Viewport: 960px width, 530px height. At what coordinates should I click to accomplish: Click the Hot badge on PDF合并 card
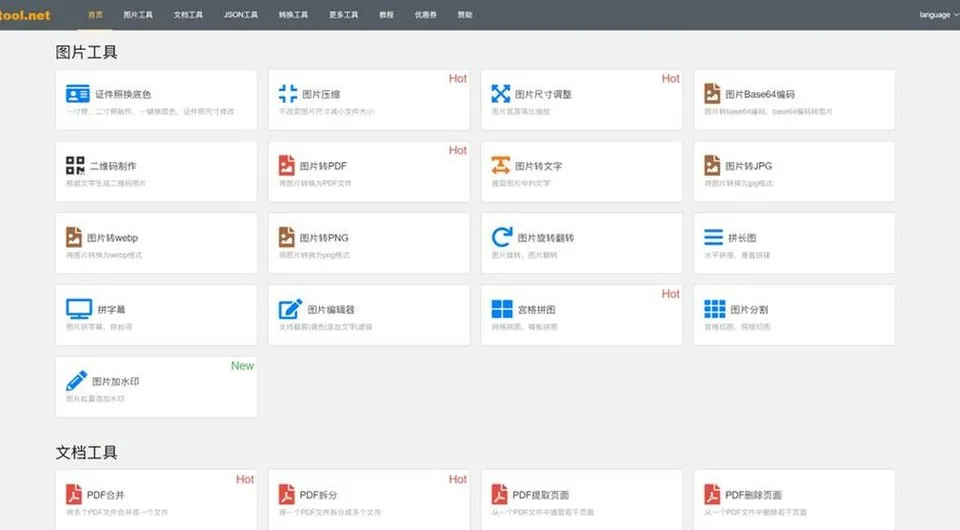coord(245,479)
